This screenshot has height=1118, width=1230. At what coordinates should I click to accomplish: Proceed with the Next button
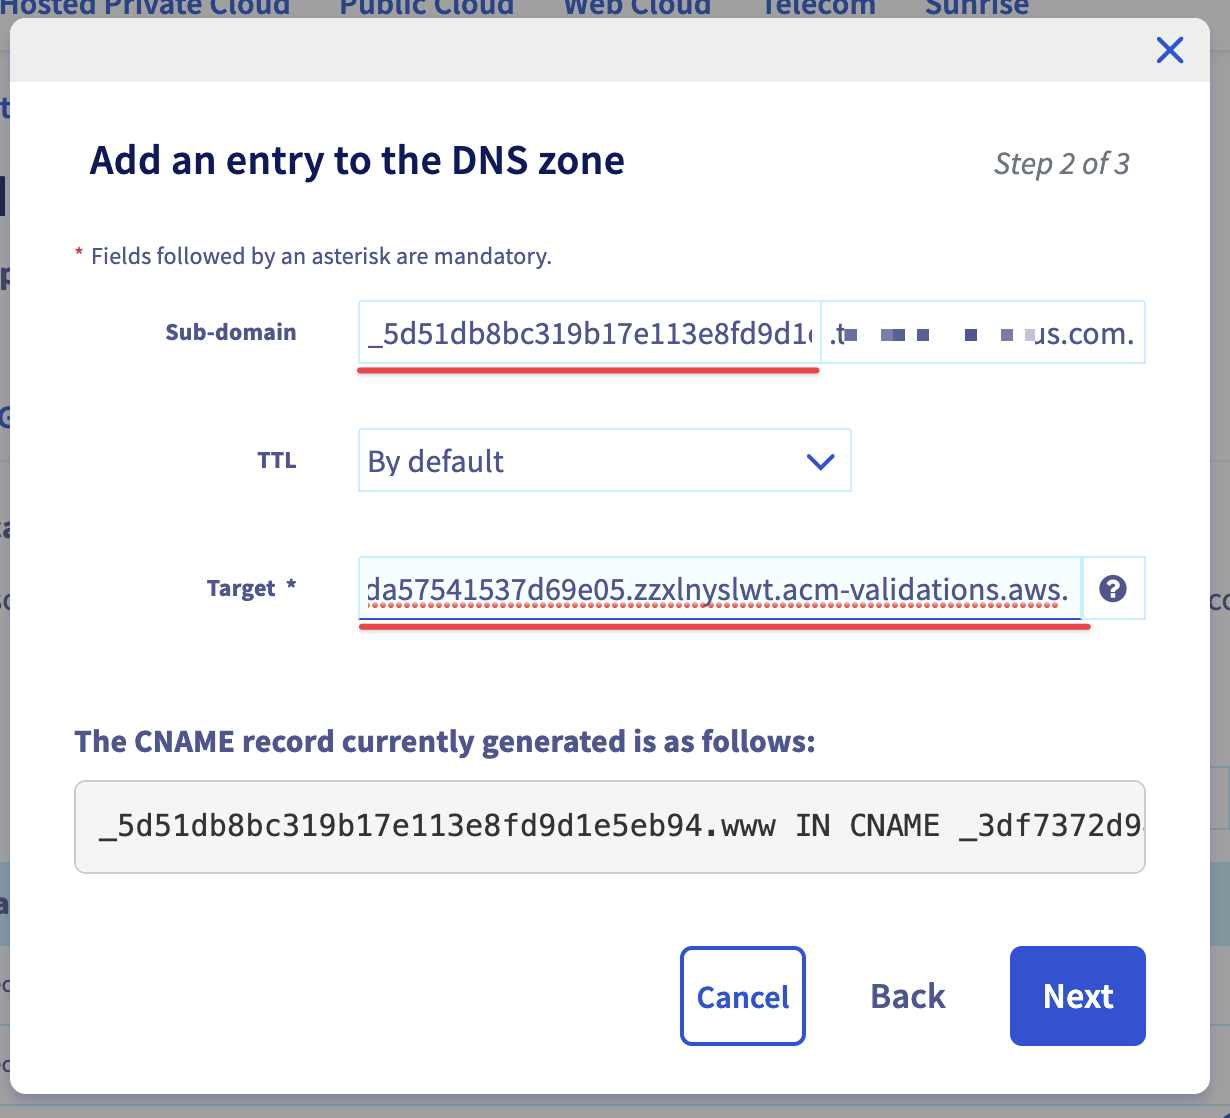click(x=1077, y=996)
